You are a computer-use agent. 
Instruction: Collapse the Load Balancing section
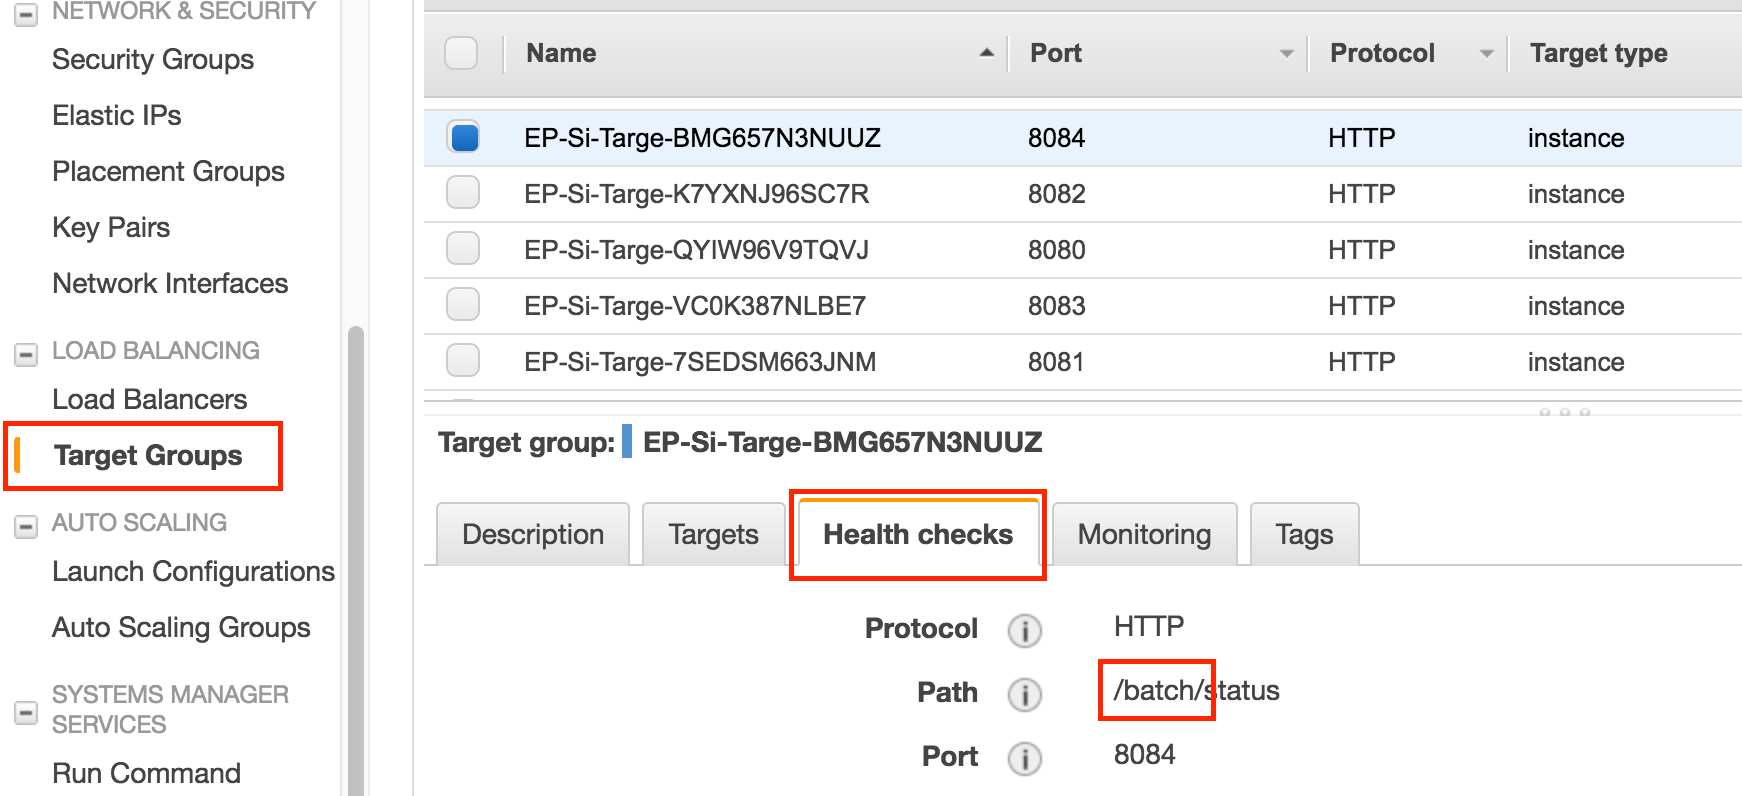pos(27,354)
